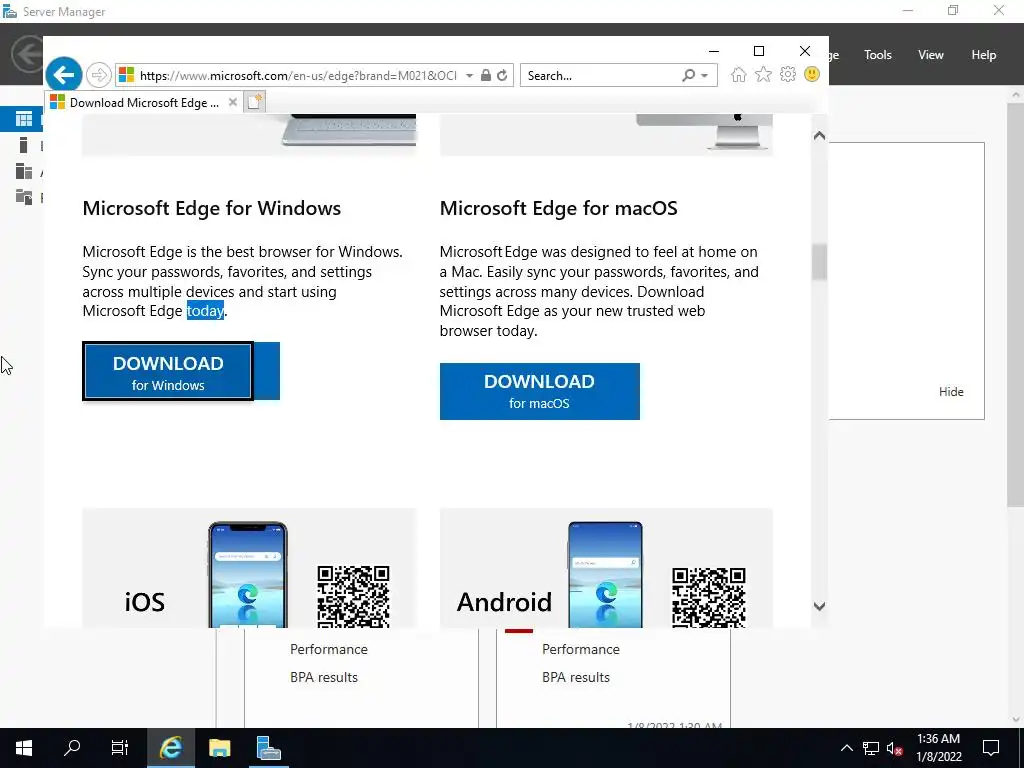Screen dimensions: 1024x768
Task: Click DOWNLOAD for macOS button
Action: click(x=539, y=391)
